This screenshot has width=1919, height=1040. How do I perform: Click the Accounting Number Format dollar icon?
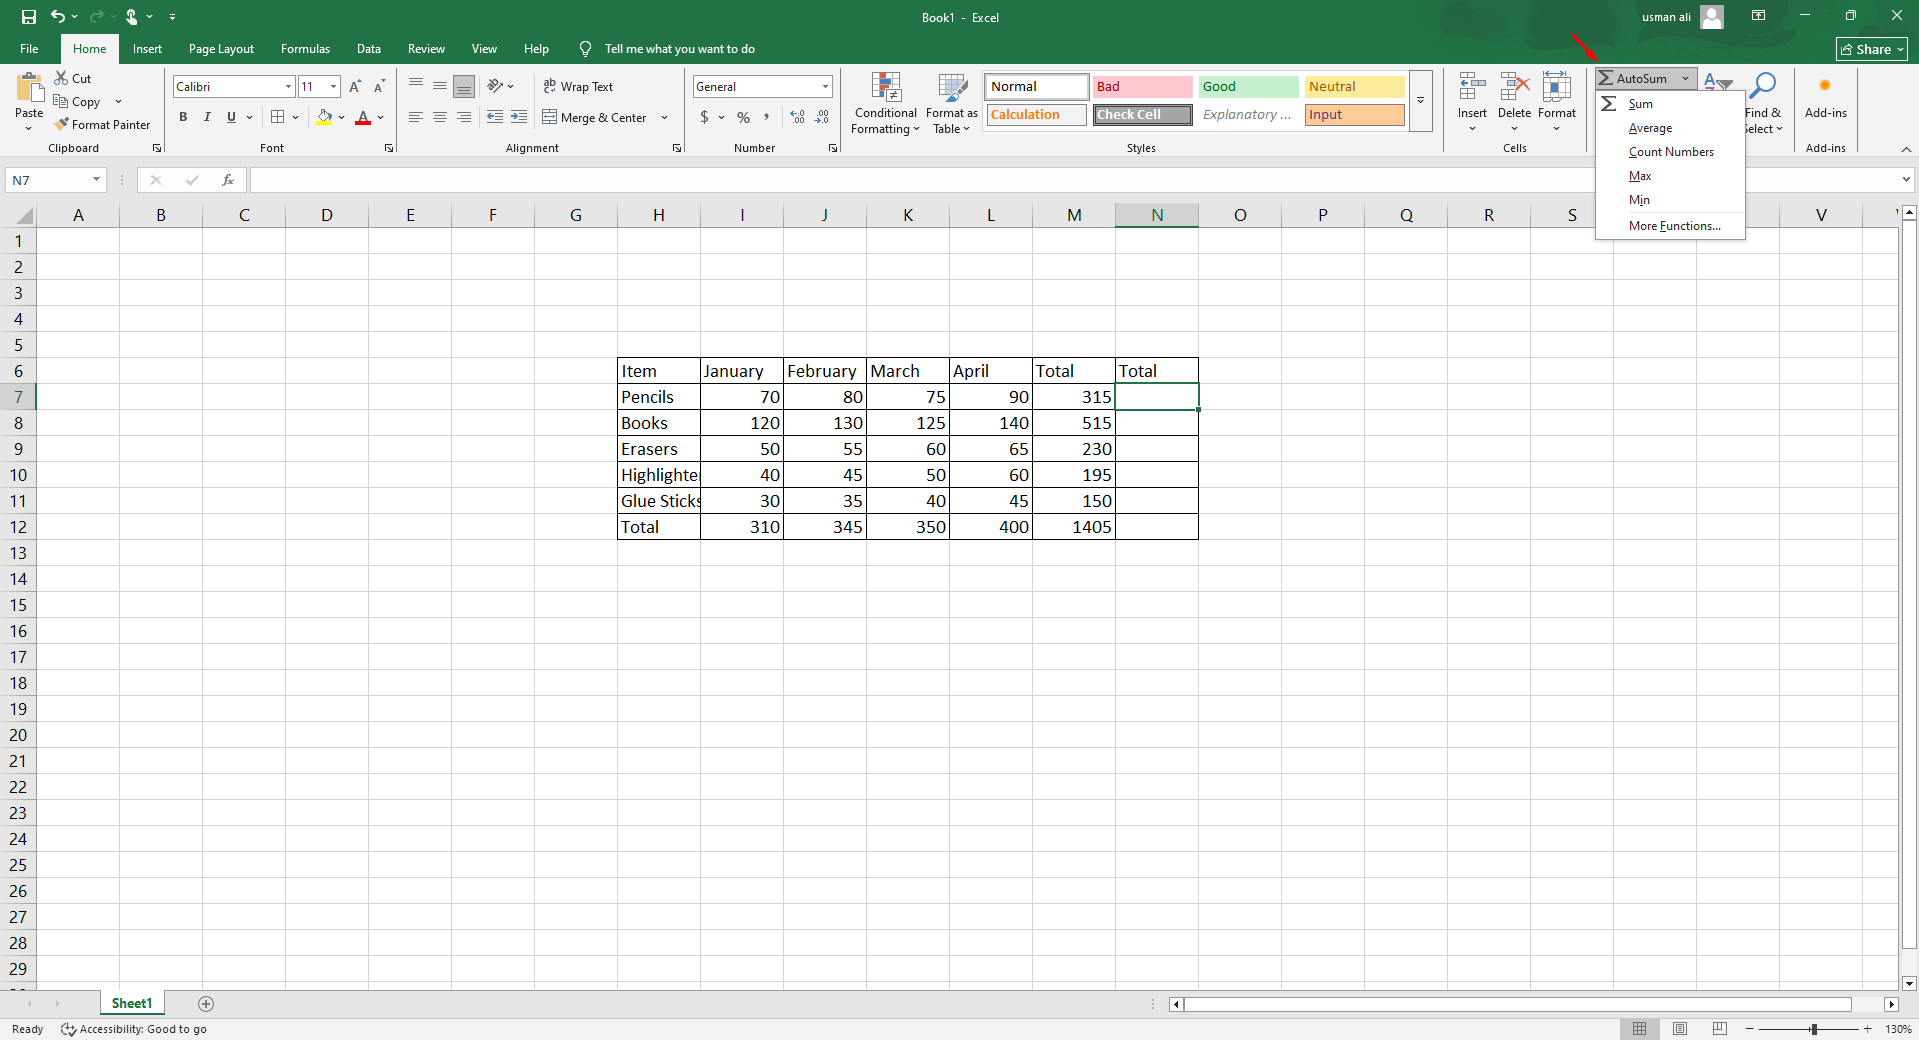[705, 117]
